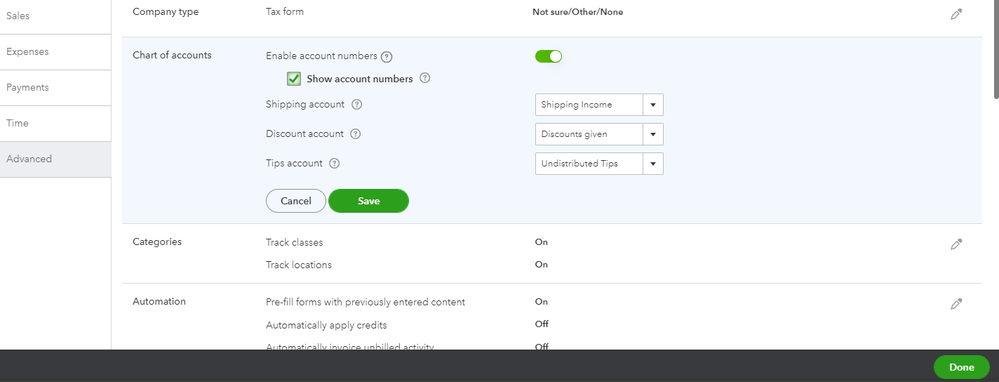Viewport: 999px width, 382px height.
Task: Open the Sales settings tab
Action: click(55, 17)
